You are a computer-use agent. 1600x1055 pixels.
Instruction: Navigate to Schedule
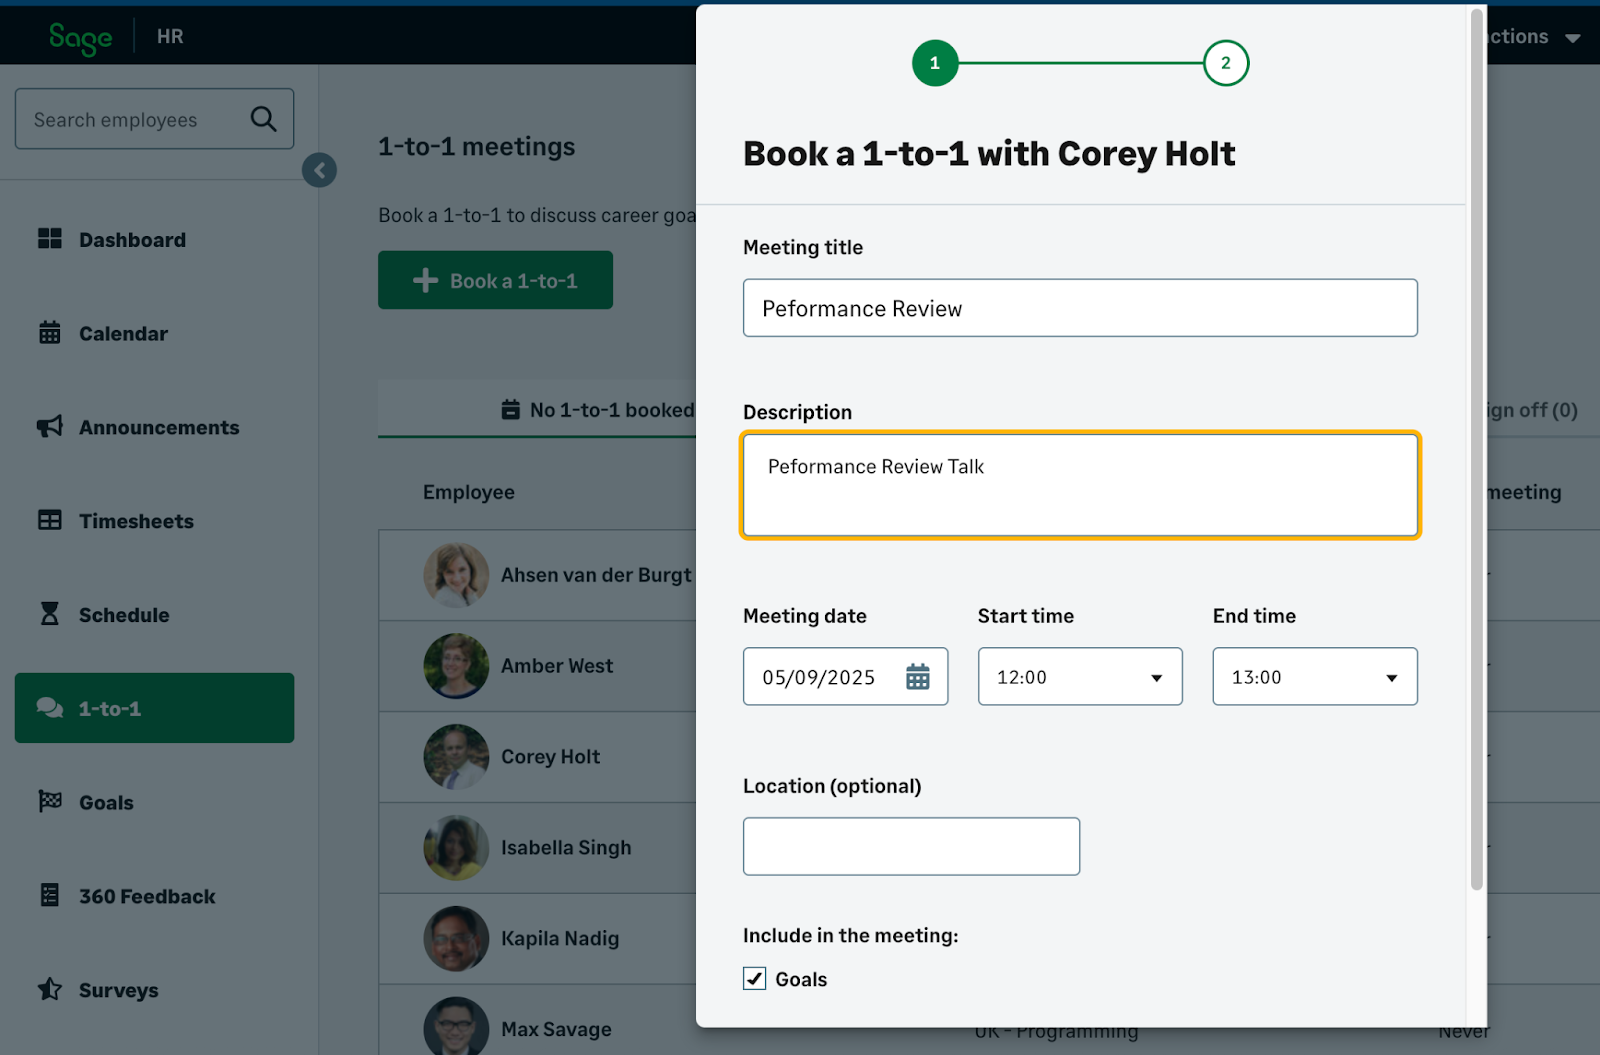(154, 615)
